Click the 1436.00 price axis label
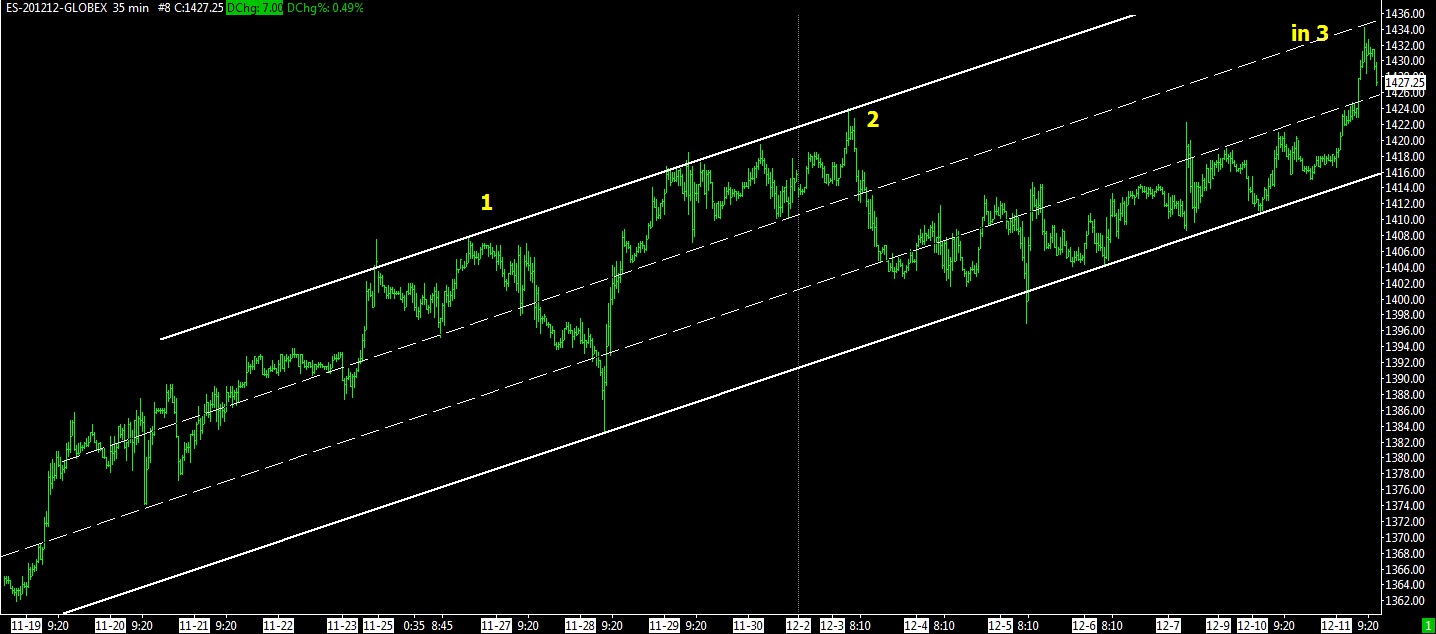The height and width of the screenshot is (634, 1436). pyautogui.click(x=1407, y=14)
